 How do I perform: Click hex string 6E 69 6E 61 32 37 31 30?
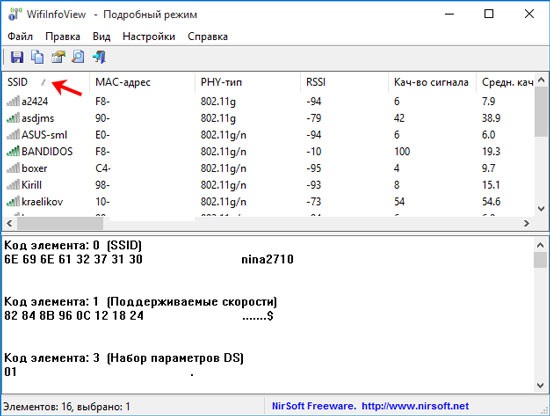[73, 260]
